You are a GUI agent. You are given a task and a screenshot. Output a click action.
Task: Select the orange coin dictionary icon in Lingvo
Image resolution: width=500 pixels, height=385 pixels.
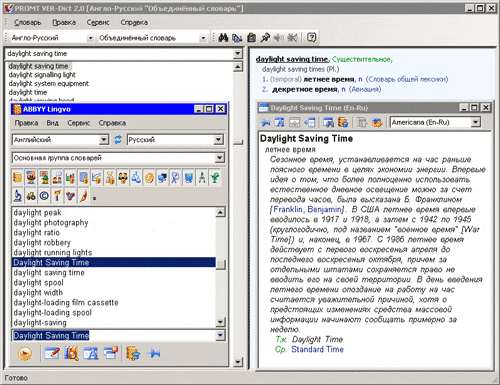pyautogui.click(x=149, y=177)
